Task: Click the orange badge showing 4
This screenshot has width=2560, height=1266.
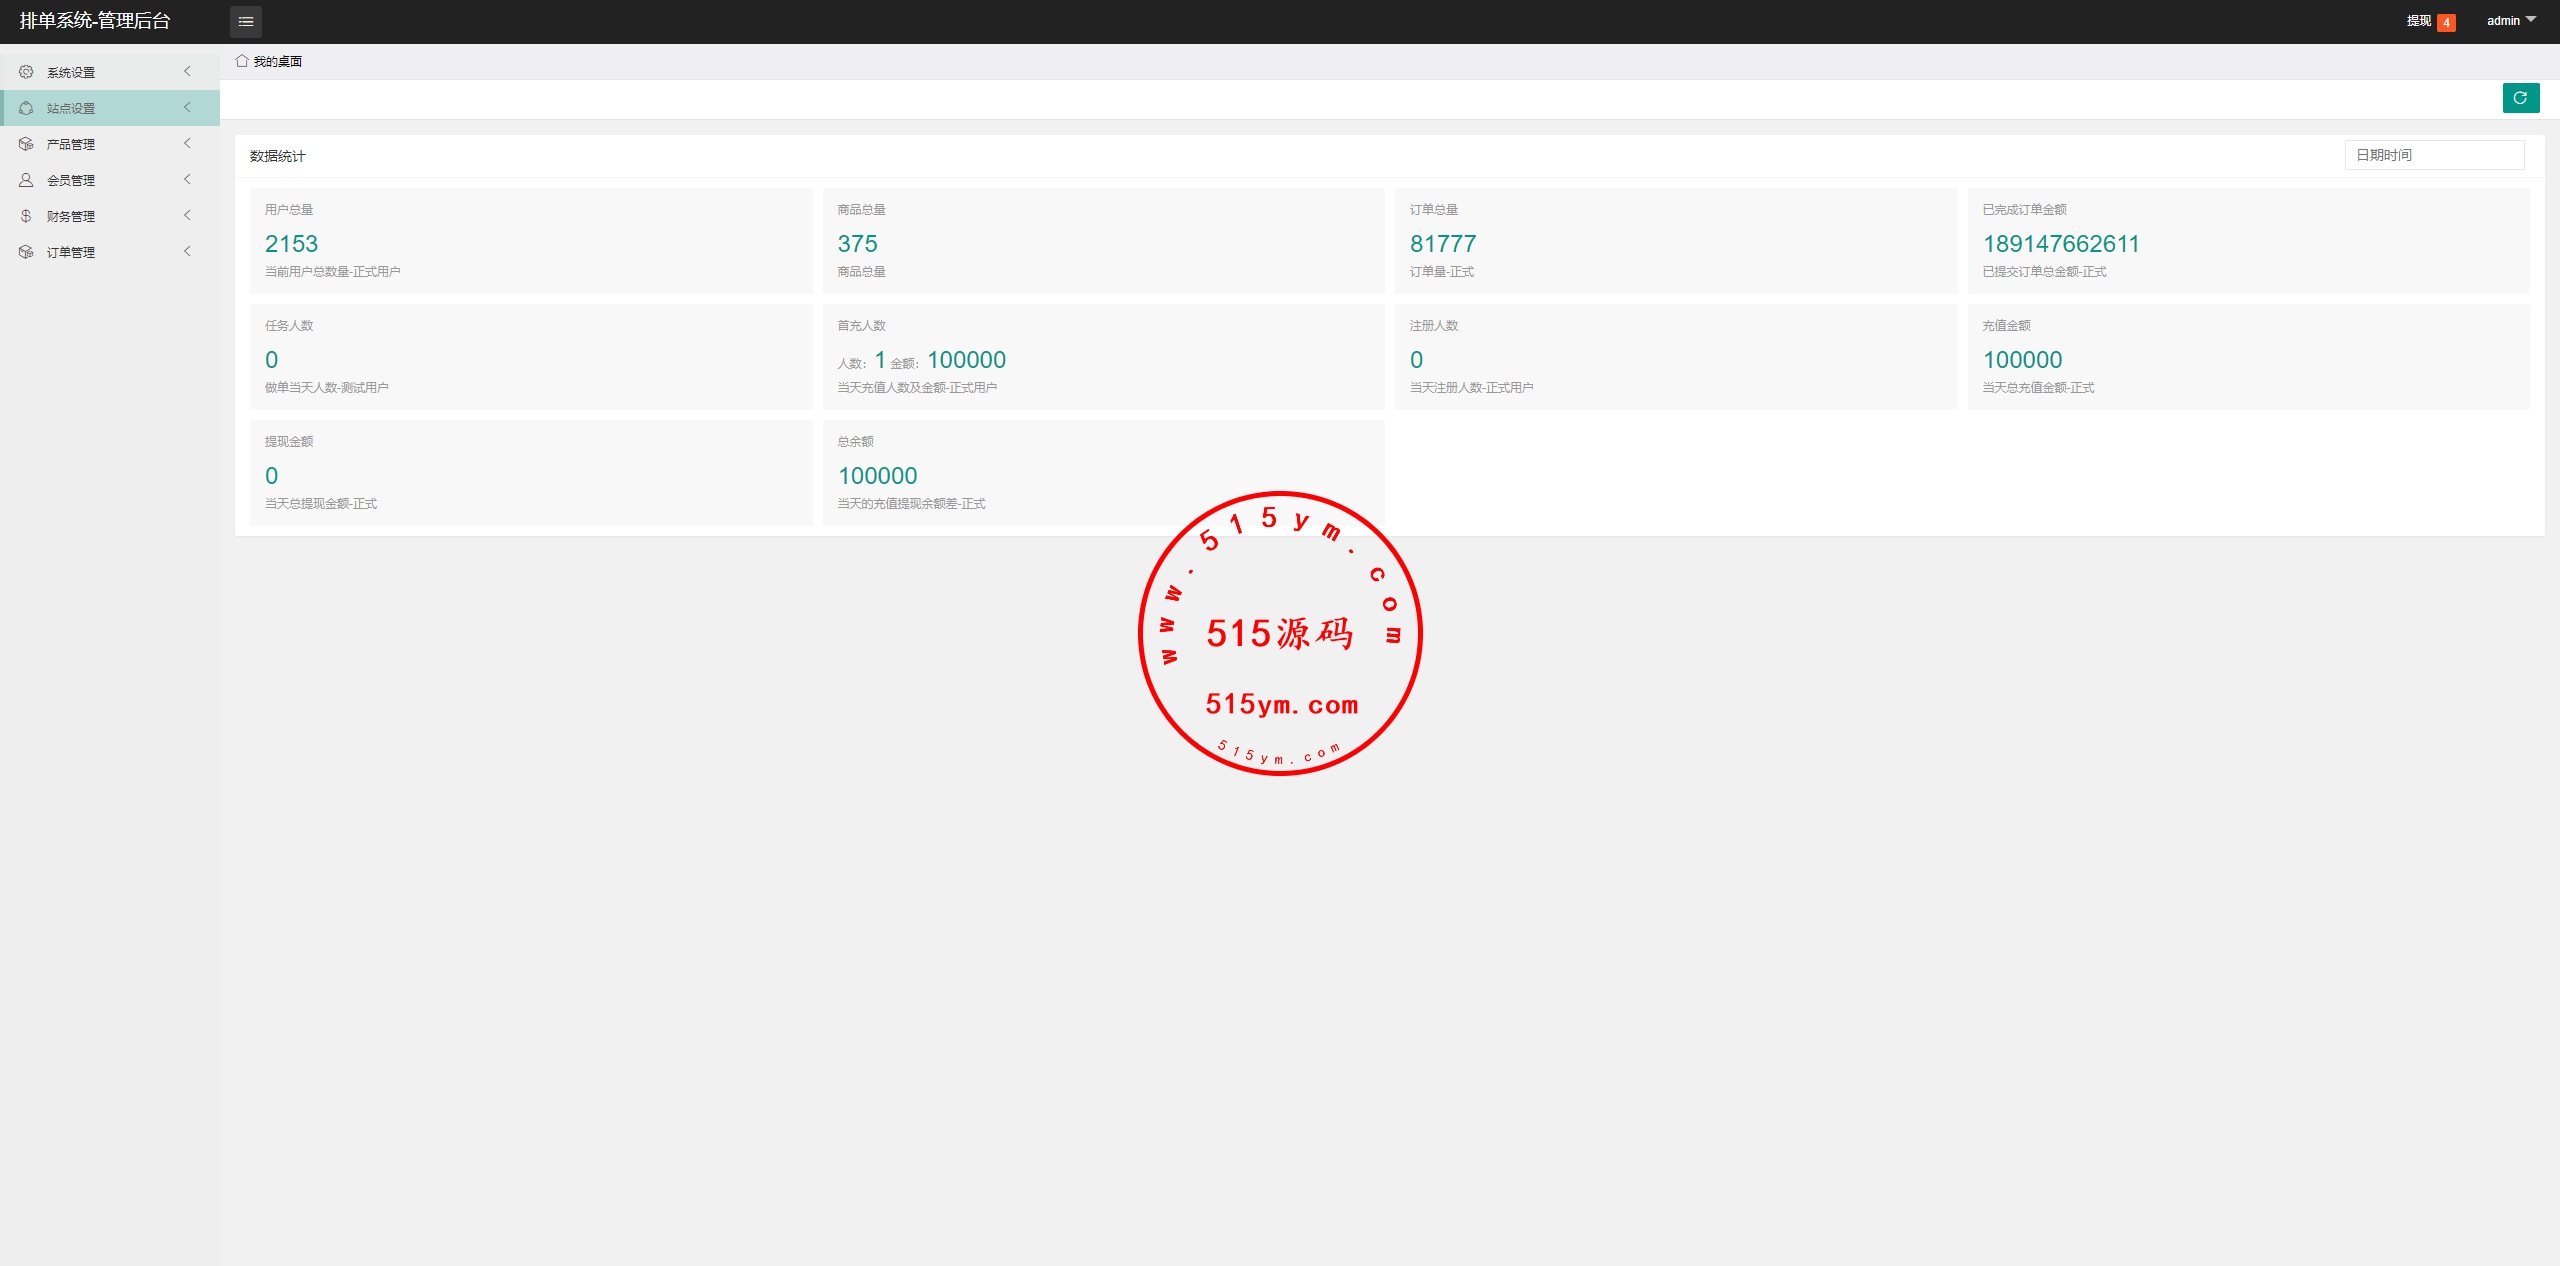Action: 2446,23
